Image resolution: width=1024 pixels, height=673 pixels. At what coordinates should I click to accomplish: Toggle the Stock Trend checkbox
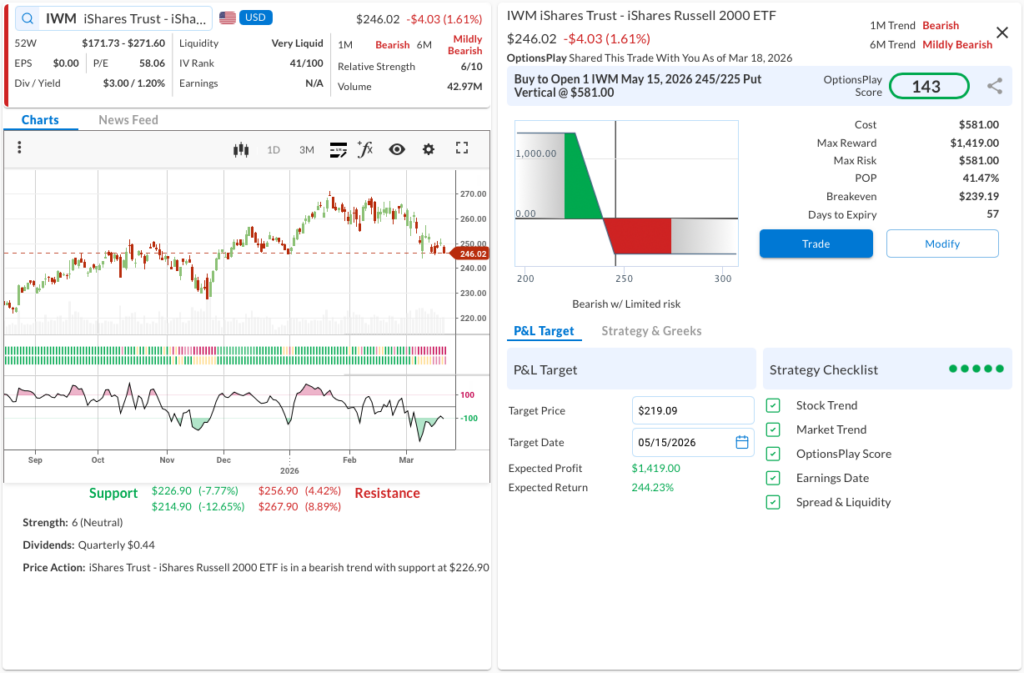point(773,405)
